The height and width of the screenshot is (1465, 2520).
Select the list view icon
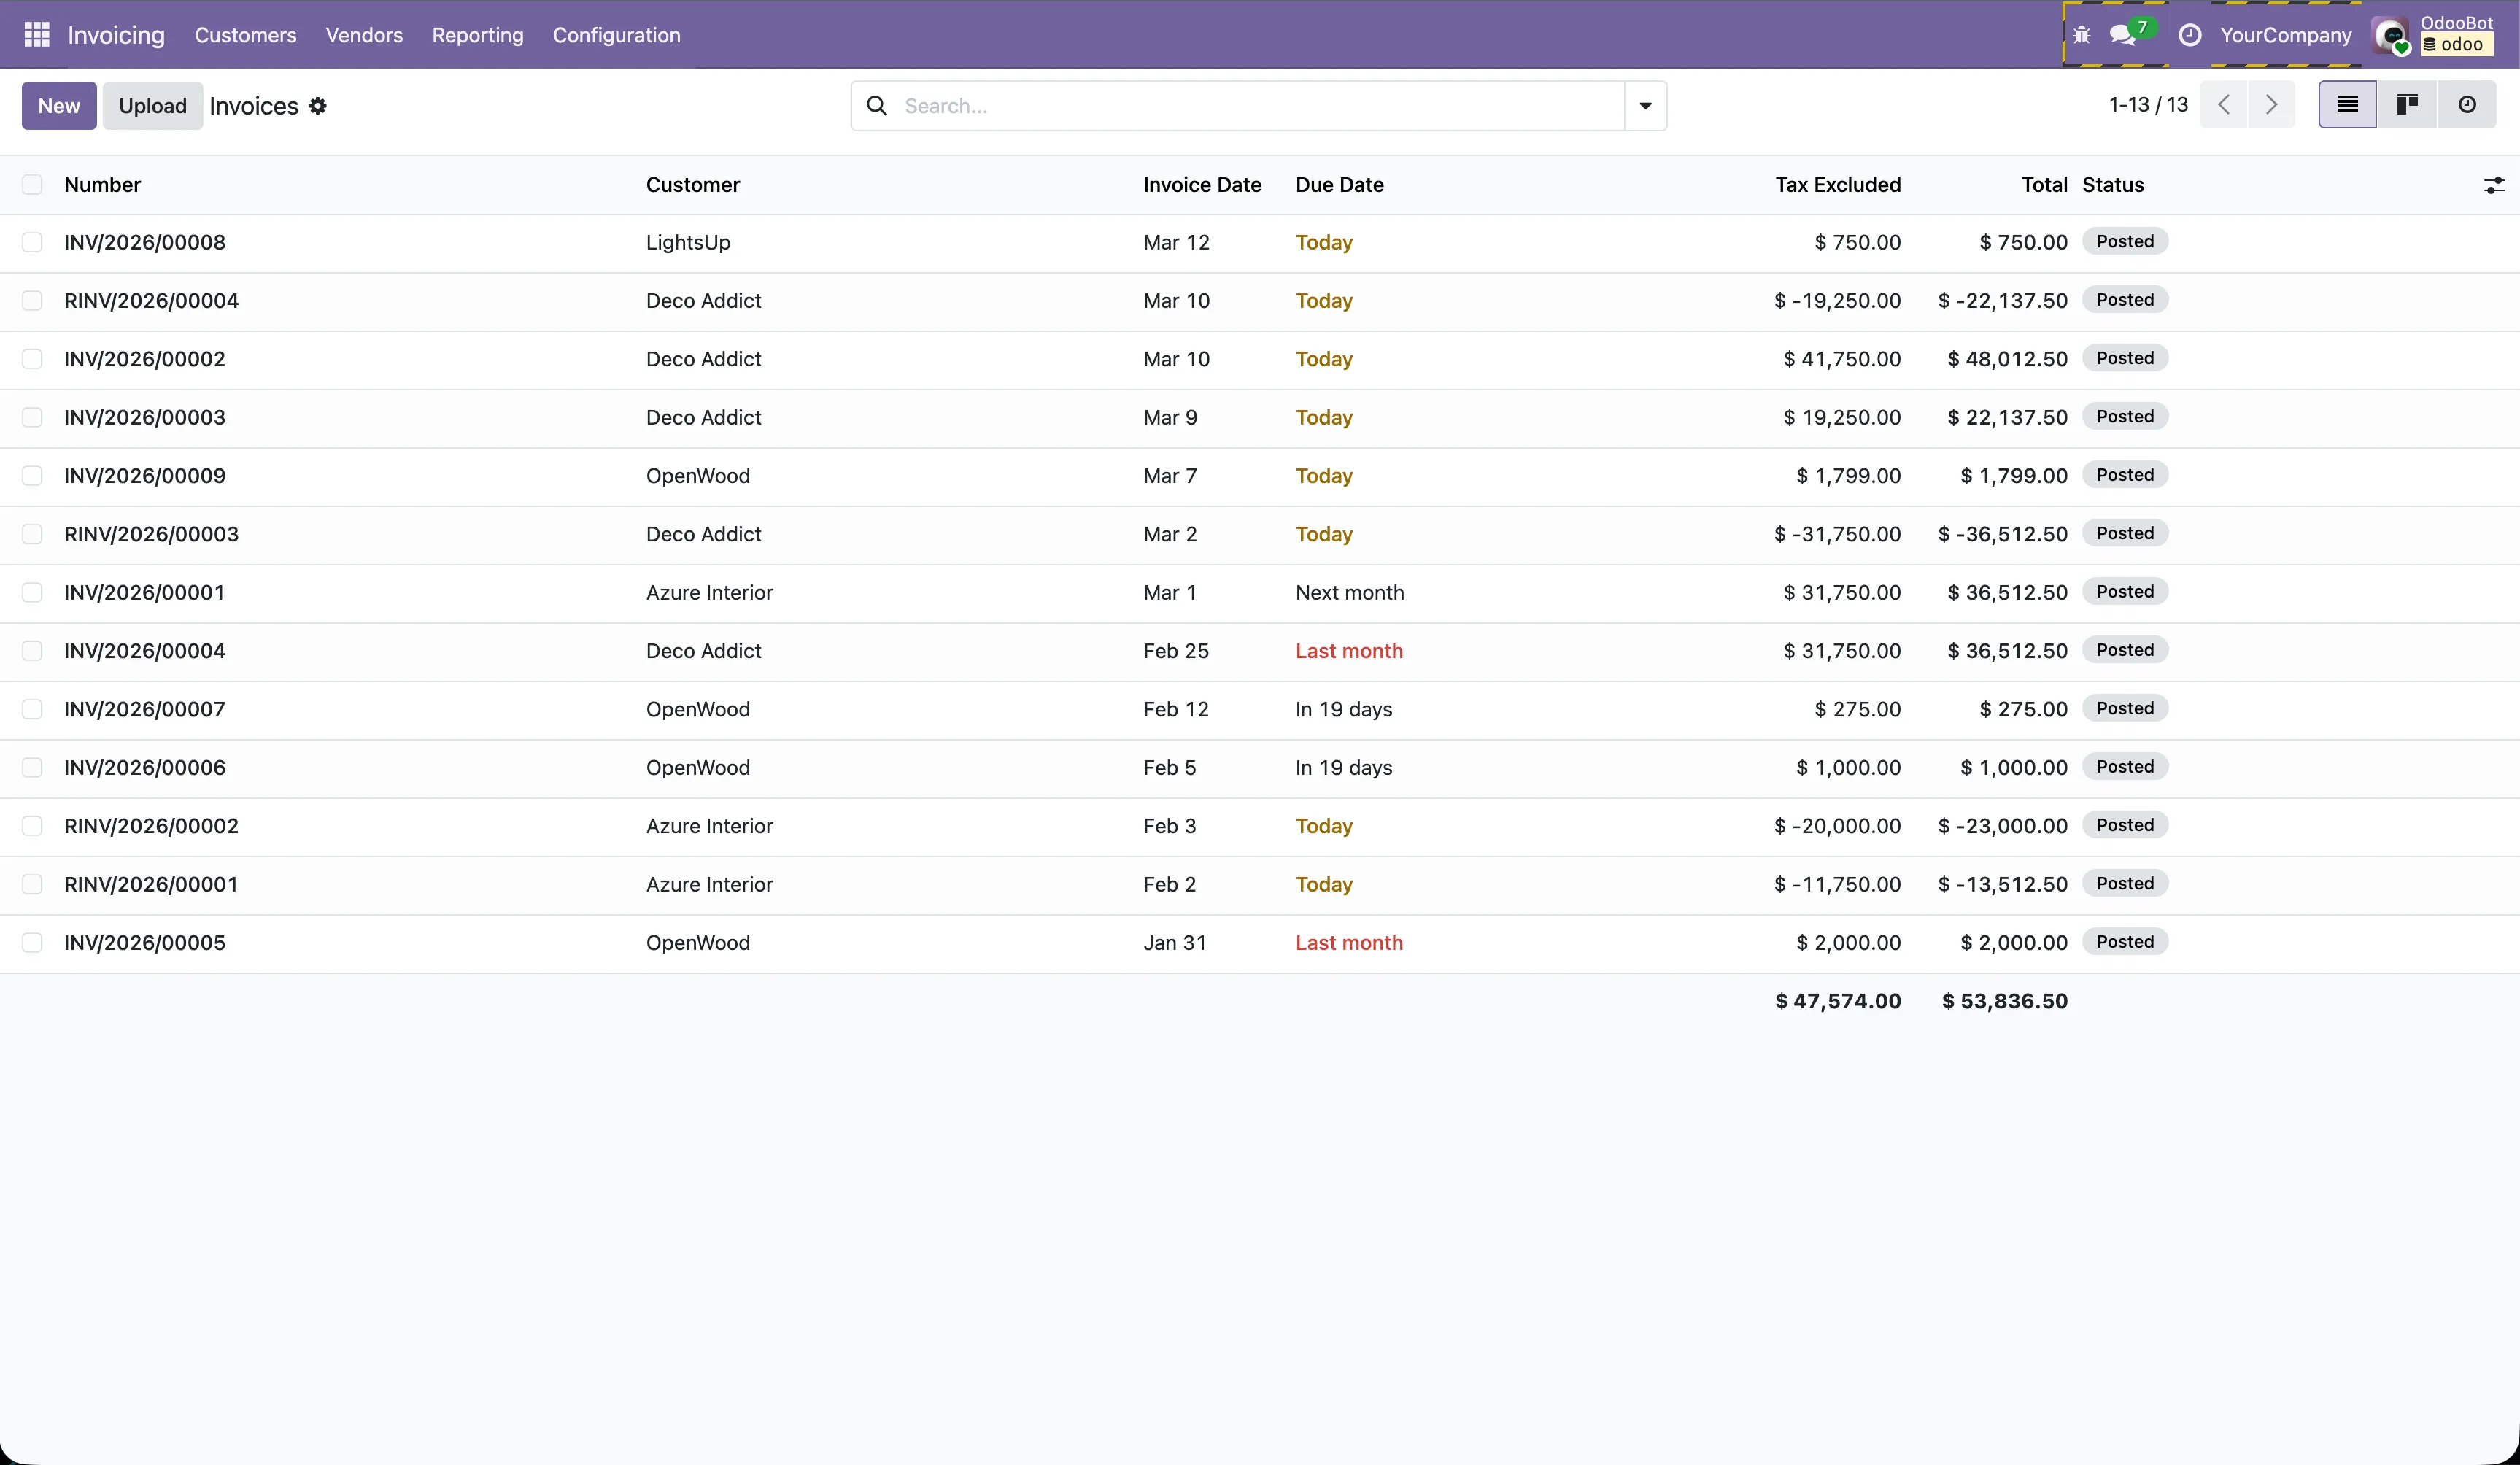tap(2347, 105)
